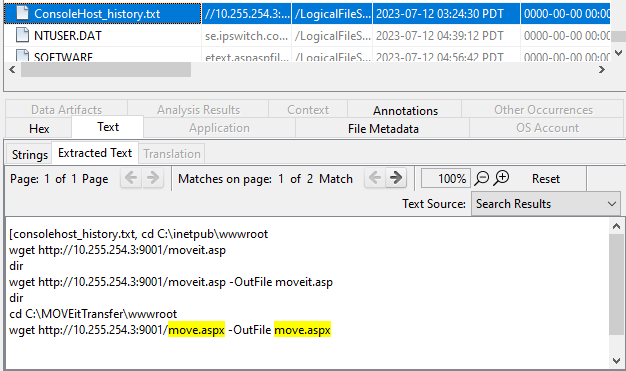This screenshot has height=371, width=626.
Task: Select the NTUSER.DAT file name
Action: point(67,36)
